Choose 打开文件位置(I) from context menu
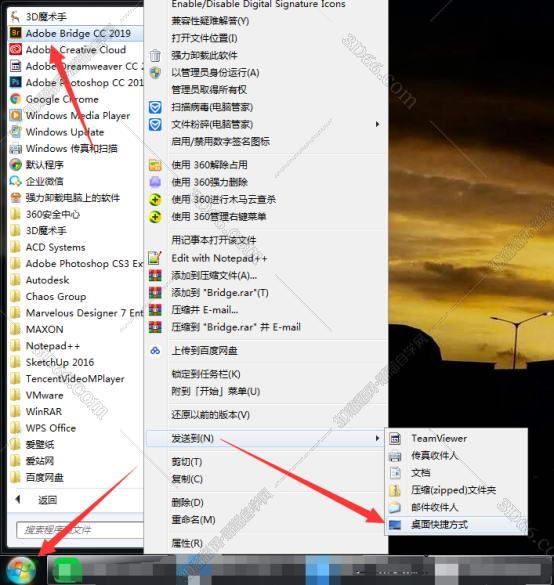554x585 pixels. (x=204, y=38)
